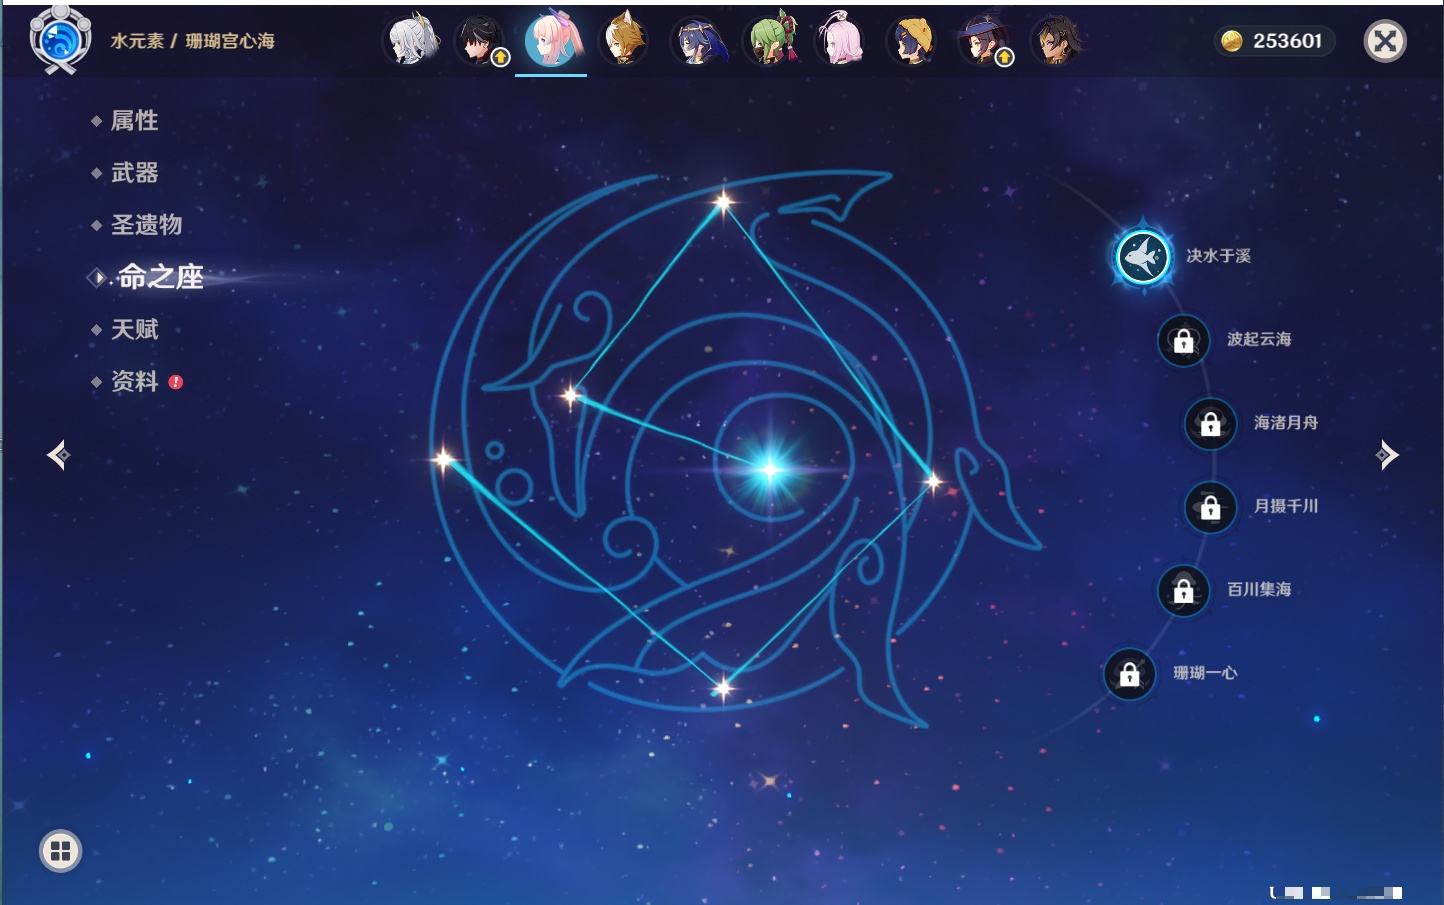Screen dimensions: 1444x905
Task: Click the red alert badge beside 资料
Action: coord(176,382)
